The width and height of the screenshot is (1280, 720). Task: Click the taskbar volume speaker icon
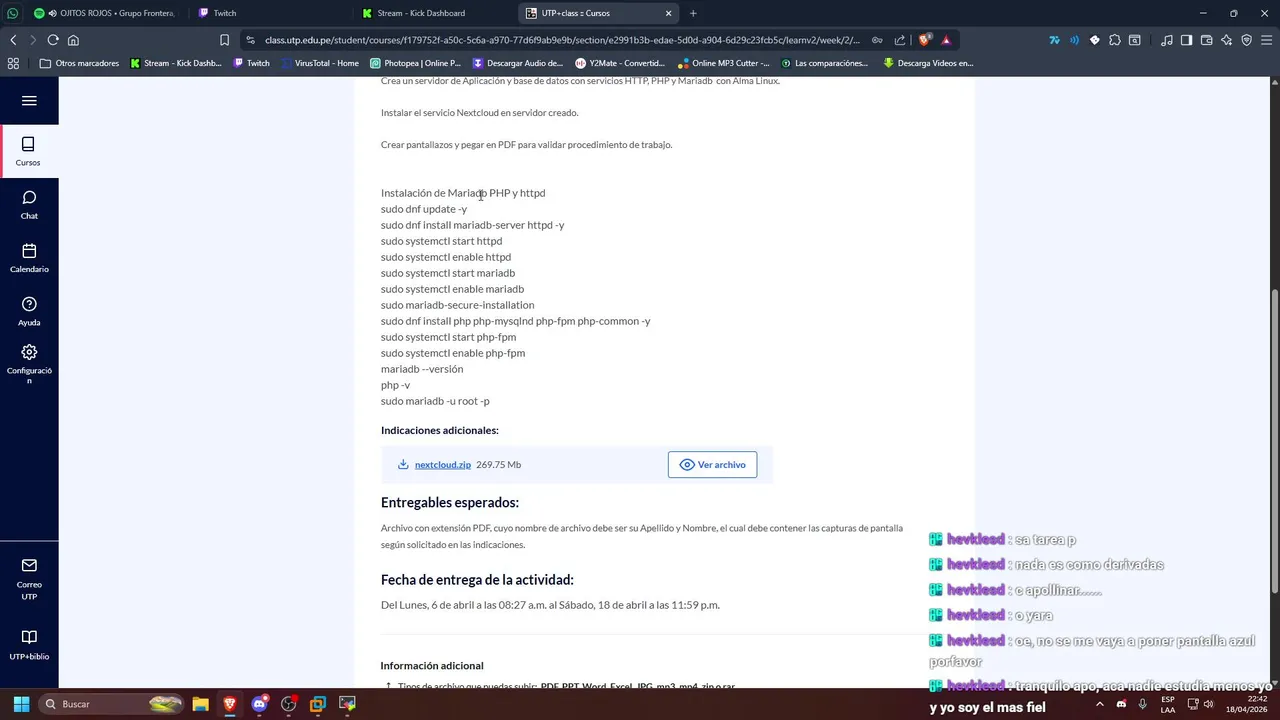[x=1208, y=704]
